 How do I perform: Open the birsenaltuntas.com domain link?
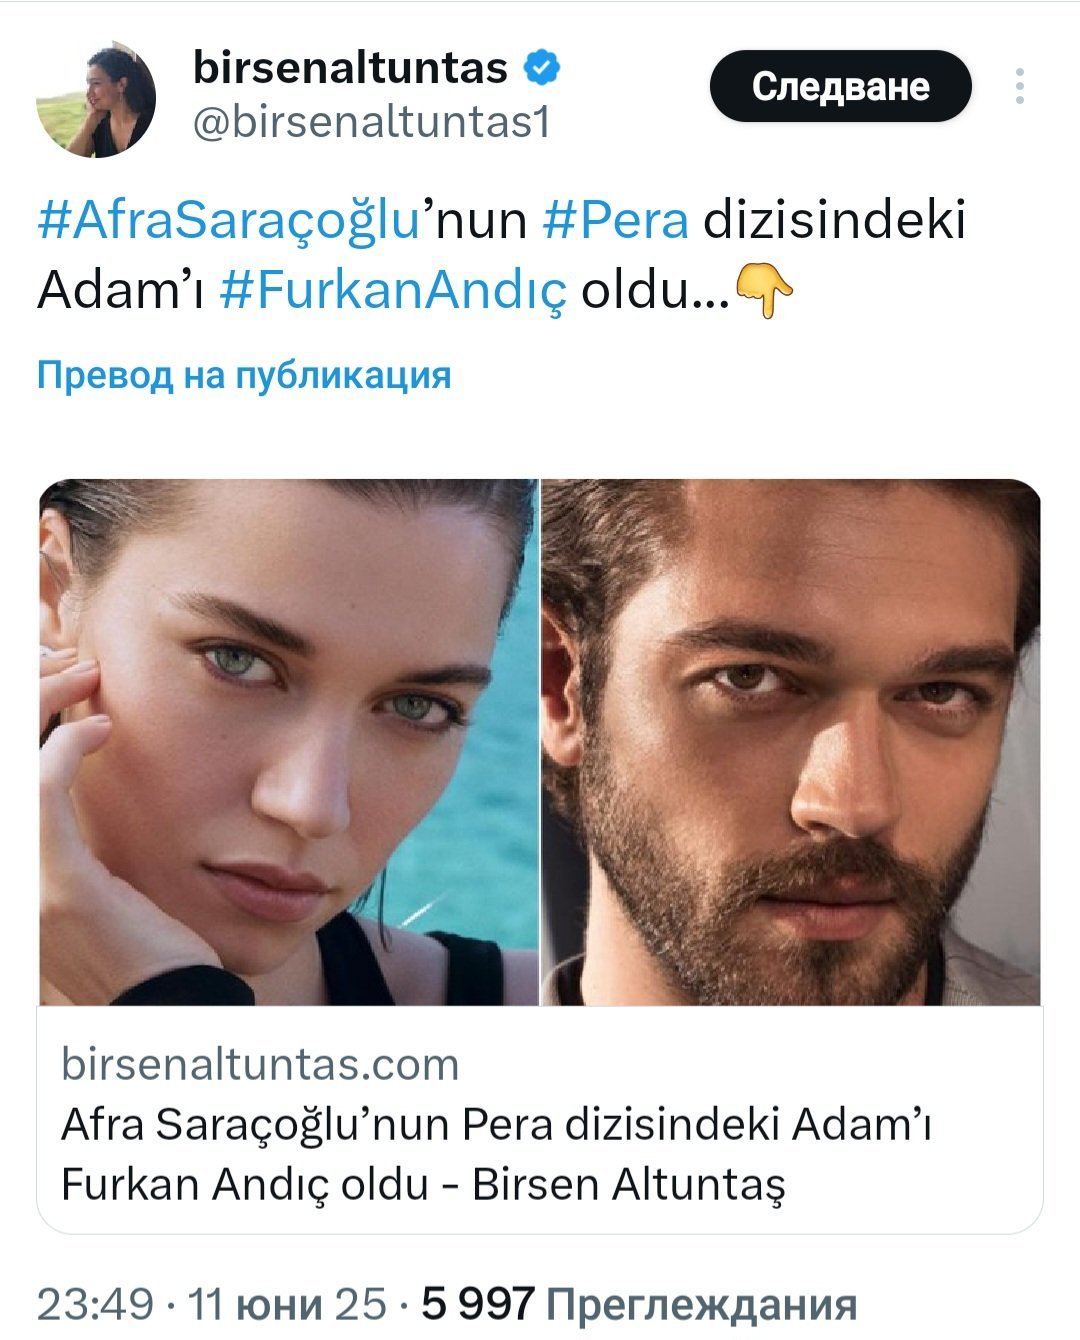(x=260, y=1064)
